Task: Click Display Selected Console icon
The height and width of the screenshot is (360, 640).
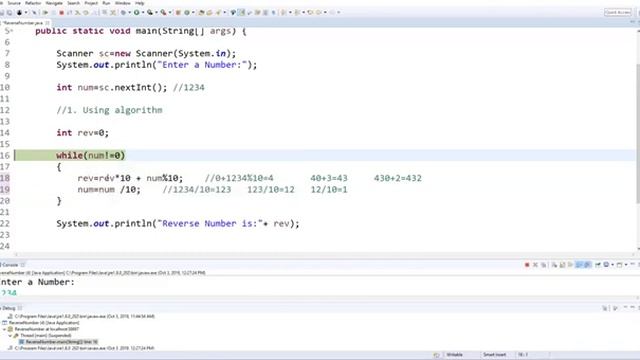Action: [606, 265]
